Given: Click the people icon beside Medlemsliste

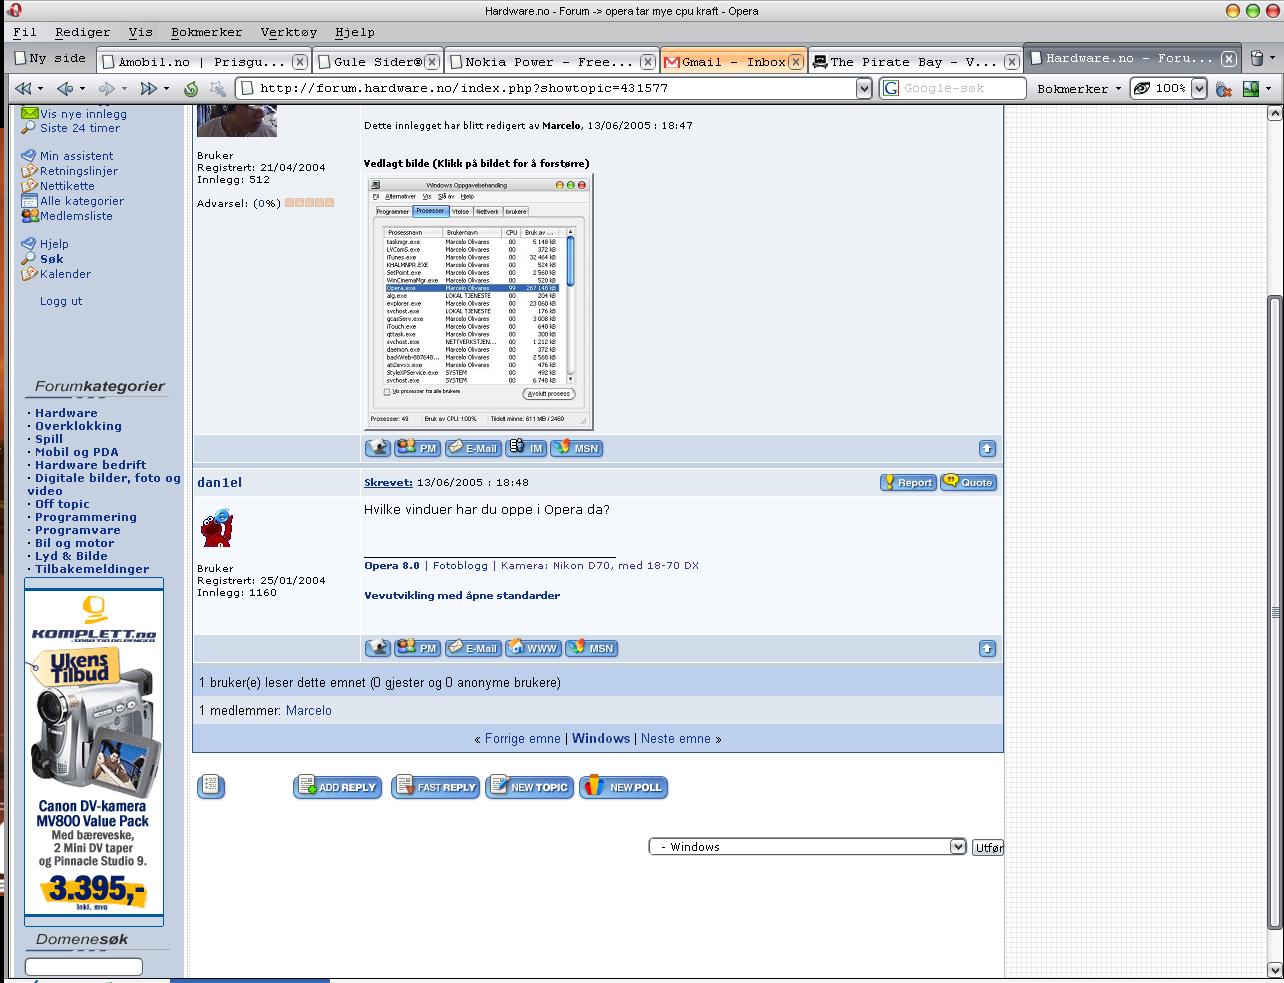Looking at the screenshot, I should pyautogui.click(x=29, y=216).
